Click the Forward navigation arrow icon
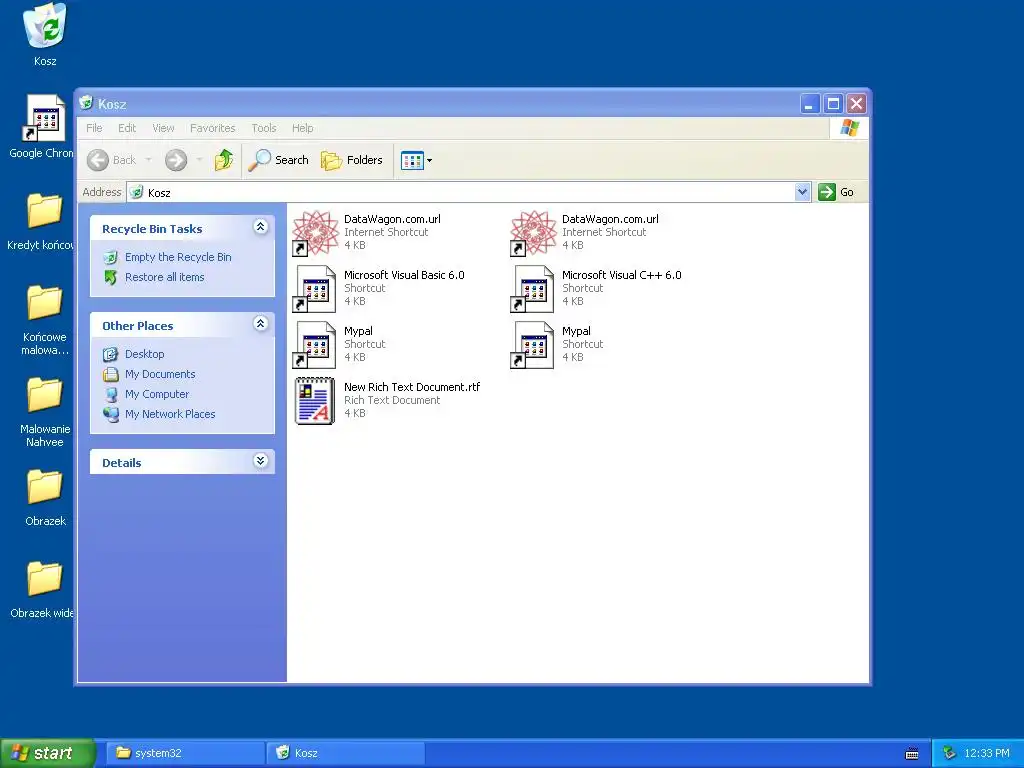The width and height of the screenshot is (1024, 768). click(176, 160)
